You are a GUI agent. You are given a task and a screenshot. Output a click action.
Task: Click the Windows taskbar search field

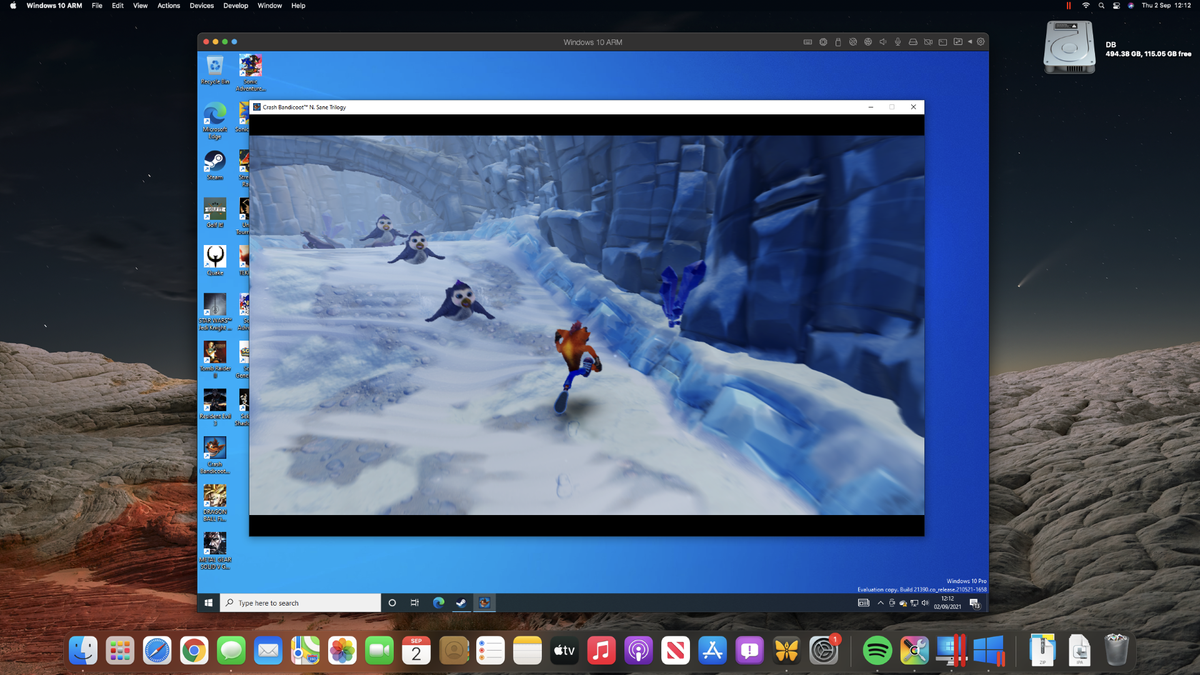tap(300, 603)
